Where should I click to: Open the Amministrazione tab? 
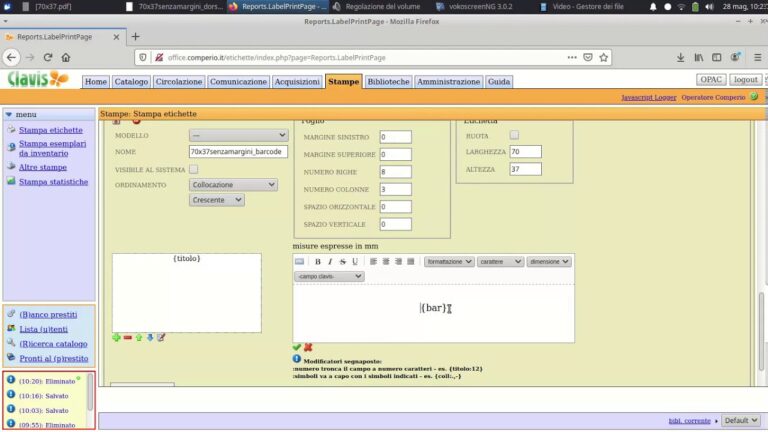point(448,82)
